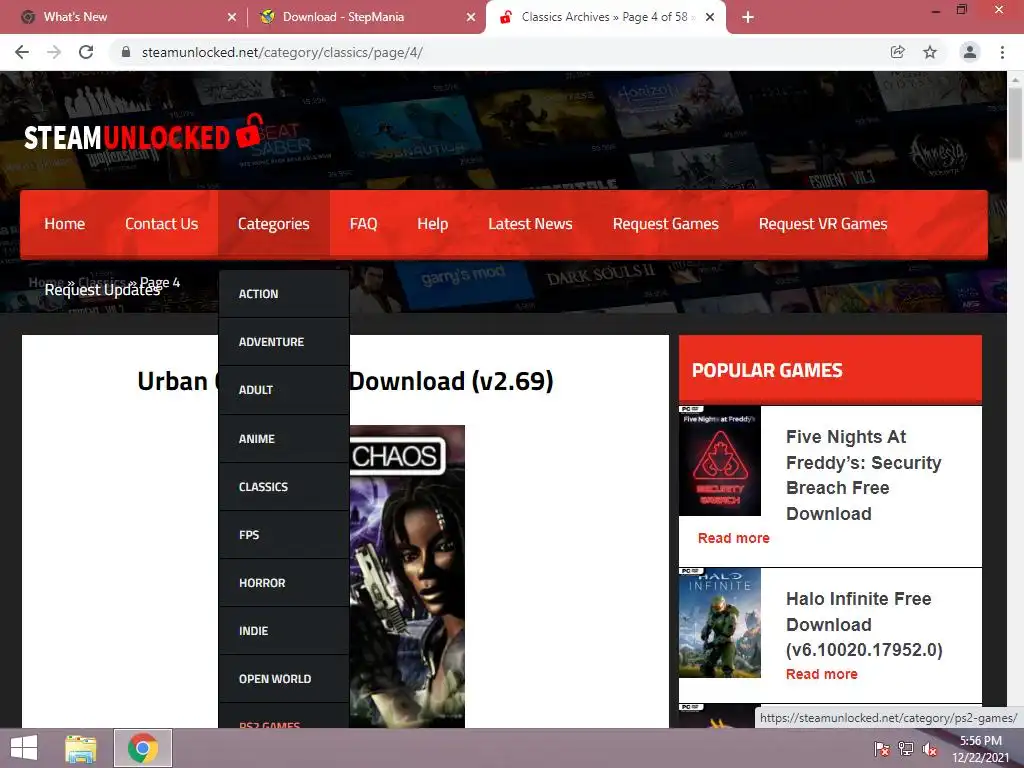
Task: Open the Help nav item
Action: 433,224
